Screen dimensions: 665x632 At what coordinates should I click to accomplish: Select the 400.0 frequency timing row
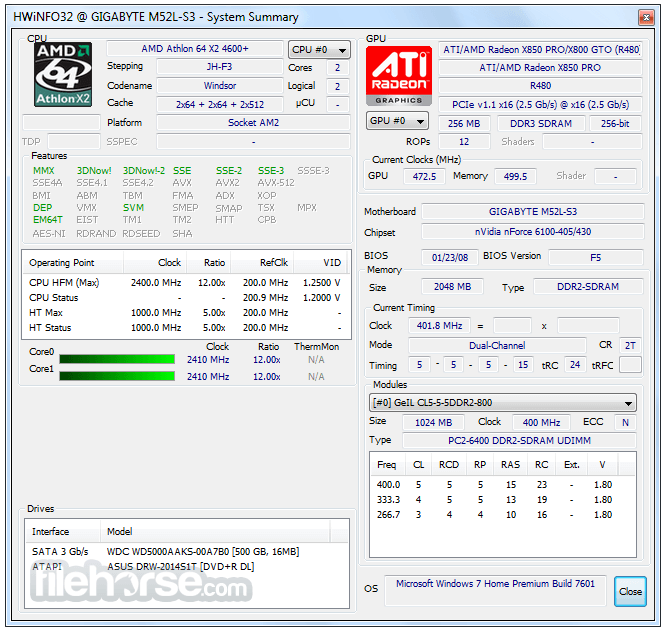(503, 484)
